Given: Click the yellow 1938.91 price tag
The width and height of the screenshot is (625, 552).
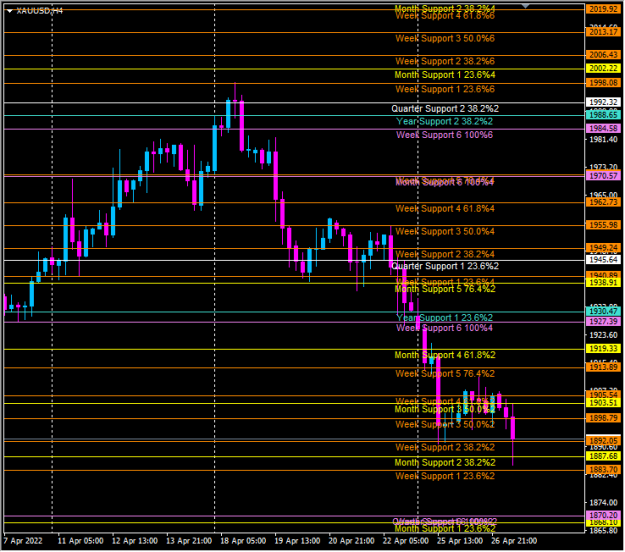Looking at the screenshot, I should (x=603, y=283).
